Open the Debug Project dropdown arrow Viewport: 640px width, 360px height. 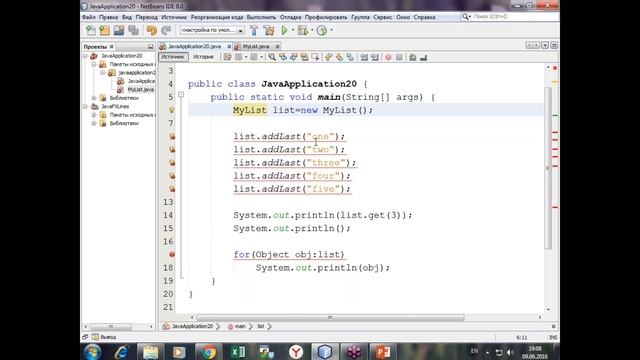[312, 30]
